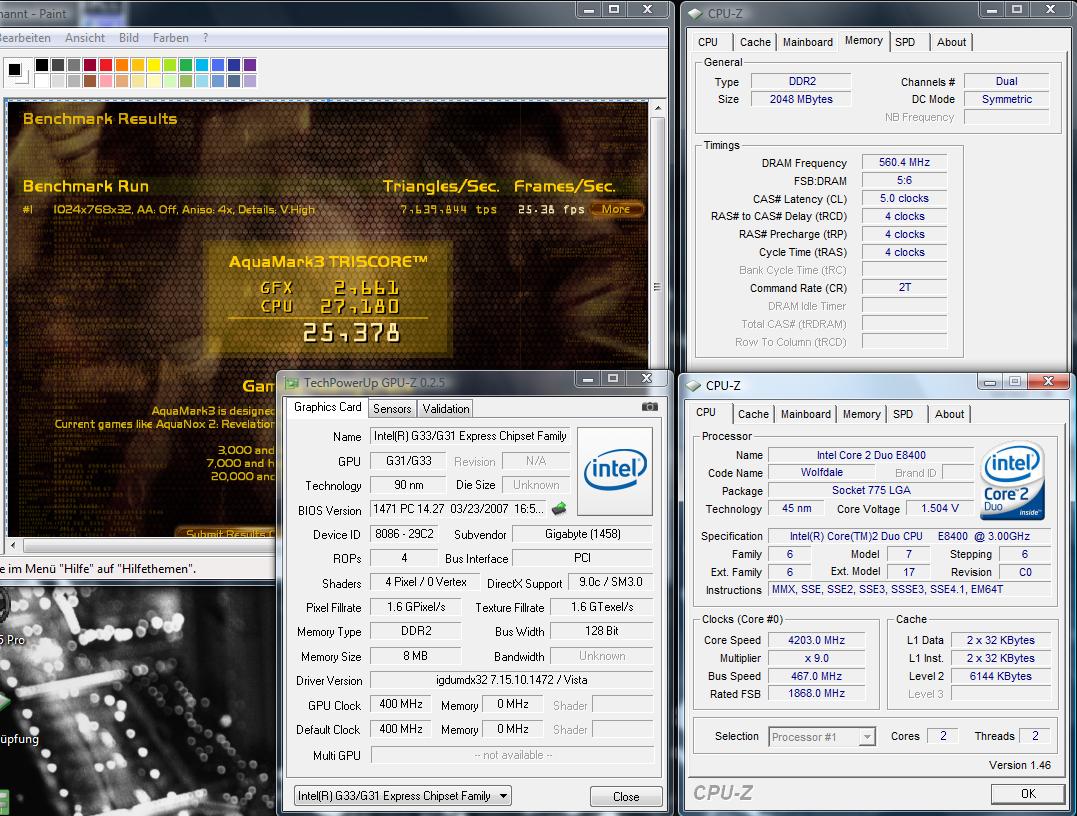Click the processor name Intel Core 2 Duo E8400
The width and height of the screenshot is (1077, 816).
click(871, 455)
